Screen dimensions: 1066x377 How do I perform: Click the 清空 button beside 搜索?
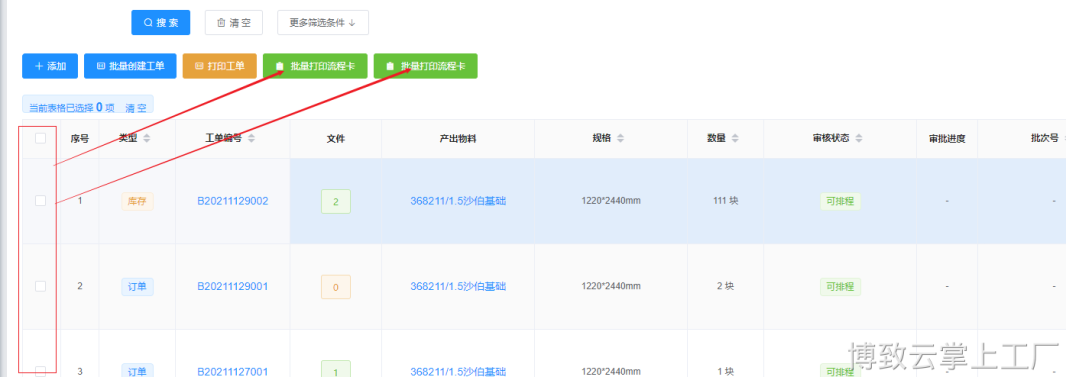tap(234, 22)
